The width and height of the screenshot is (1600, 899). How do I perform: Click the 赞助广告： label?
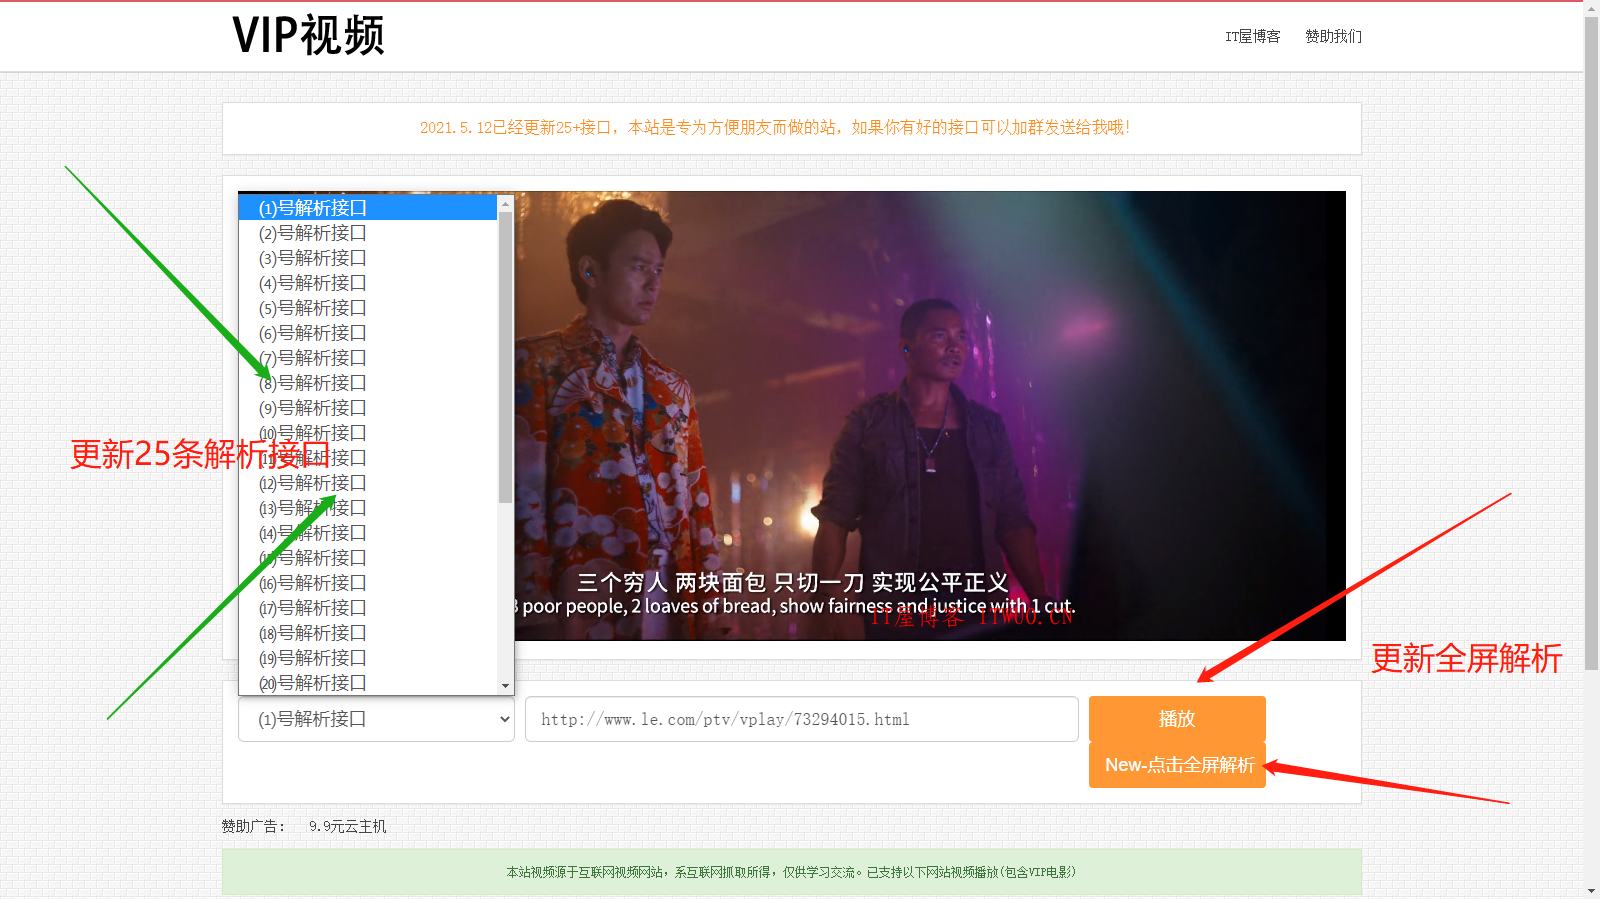(254, 826)
